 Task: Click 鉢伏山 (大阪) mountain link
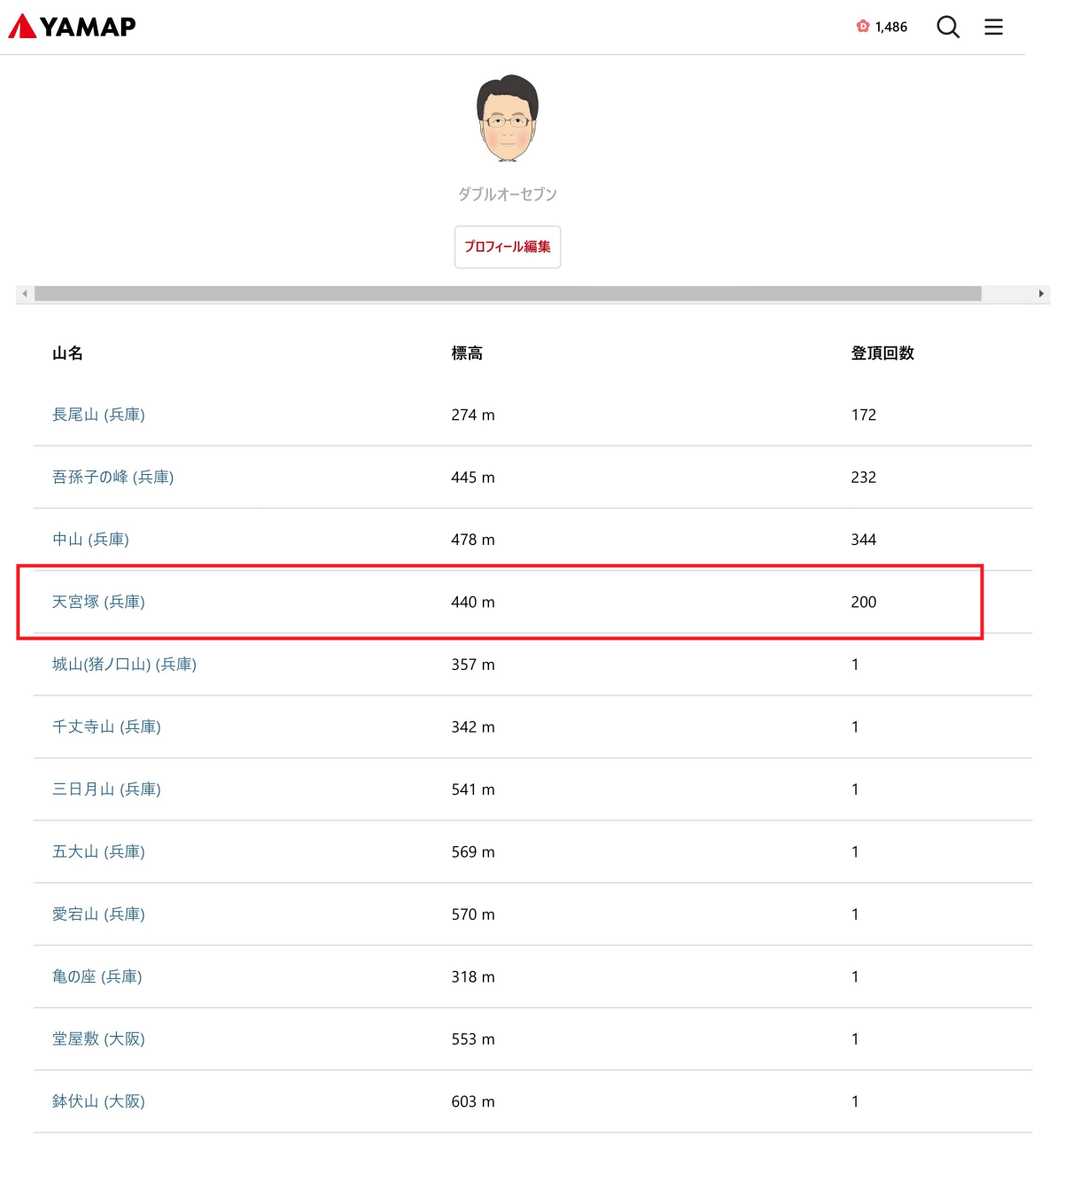point(98,1101)
